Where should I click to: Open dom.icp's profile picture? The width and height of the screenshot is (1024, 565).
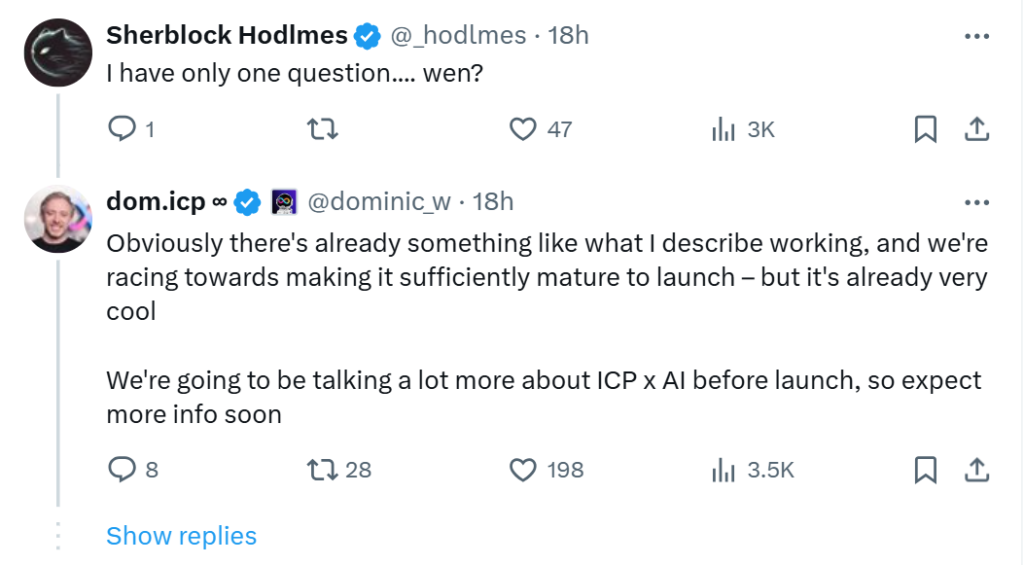58,219
